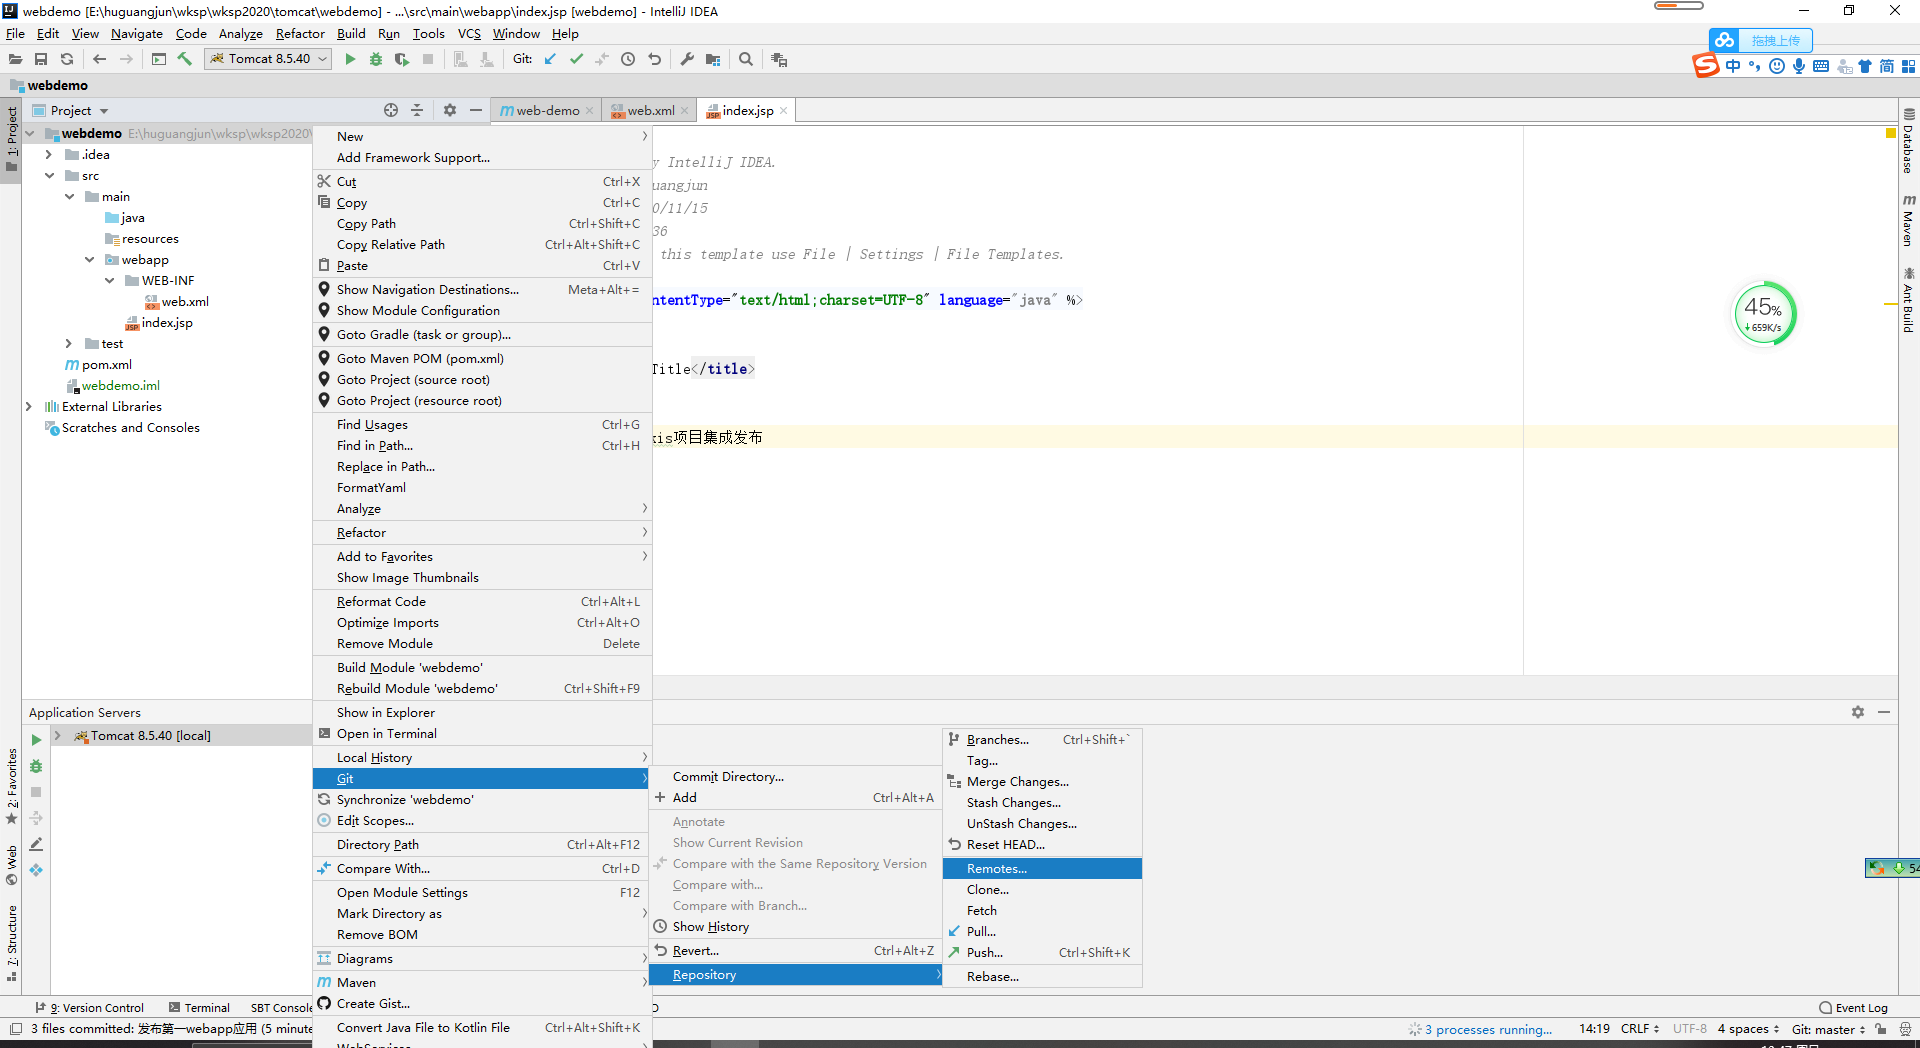Image resolution: width=1920 pixels, height=1048 pixels.
Task: Choose Show in Explorer context menu item
Action: pos(482,712)
